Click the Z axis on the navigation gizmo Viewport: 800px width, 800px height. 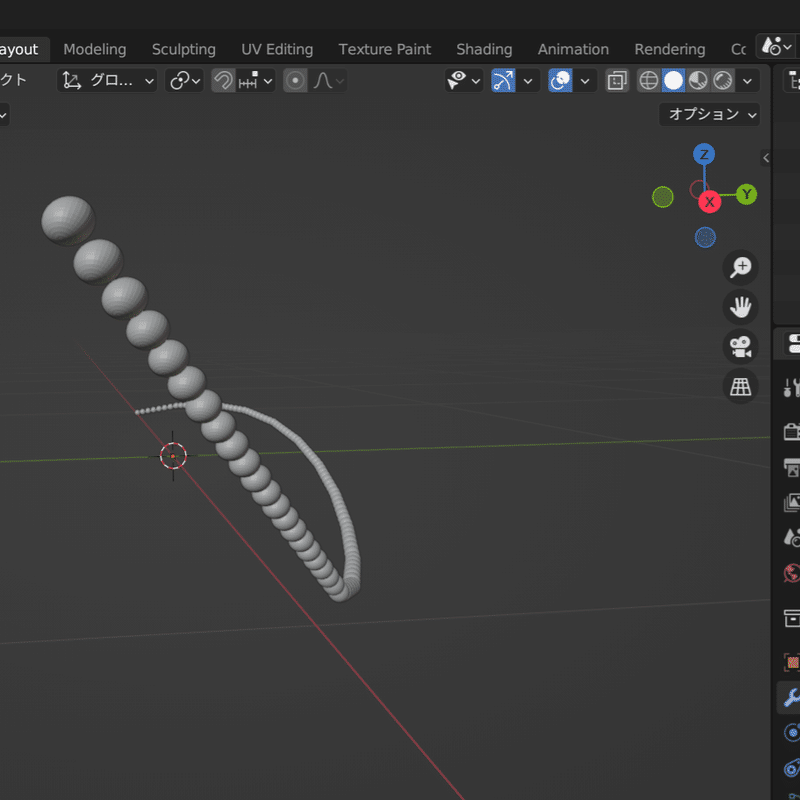coord(703,154)
